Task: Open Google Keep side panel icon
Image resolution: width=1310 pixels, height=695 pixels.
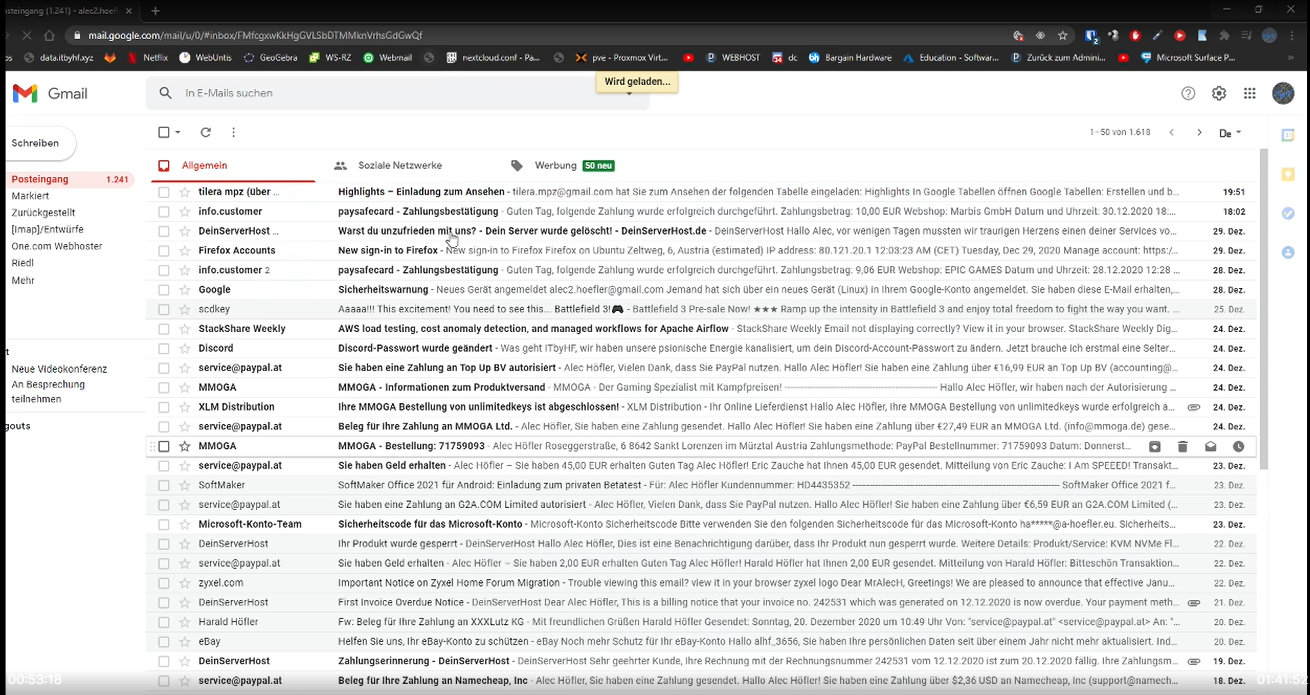Action: [x=1288, y=174]
